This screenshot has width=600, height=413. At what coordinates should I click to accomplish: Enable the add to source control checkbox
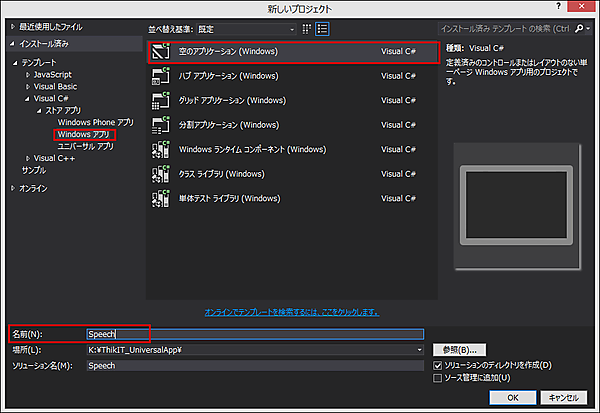pos(437,378)
